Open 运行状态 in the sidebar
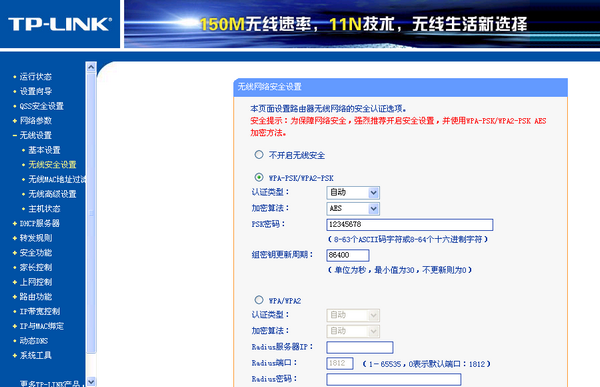600x387 pixels. [36, 77]
